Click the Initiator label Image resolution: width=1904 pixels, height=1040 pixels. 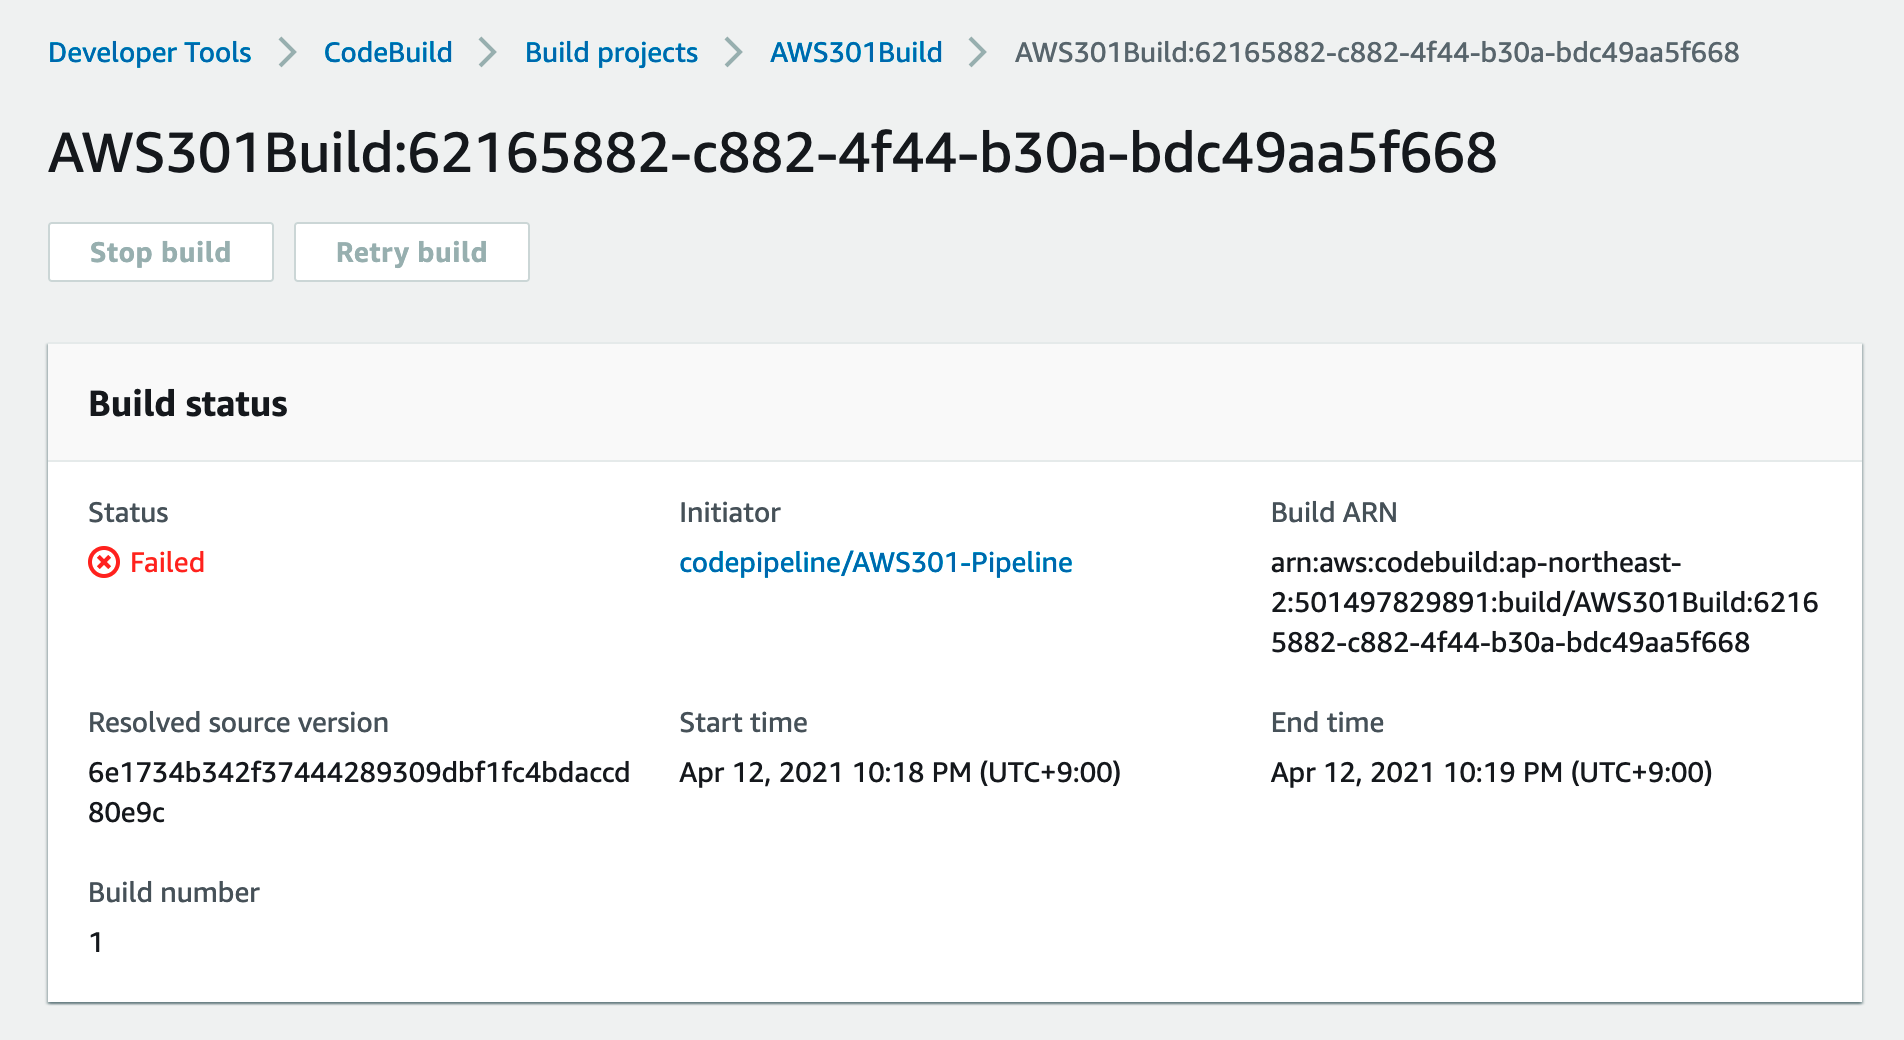click(730, 512)
